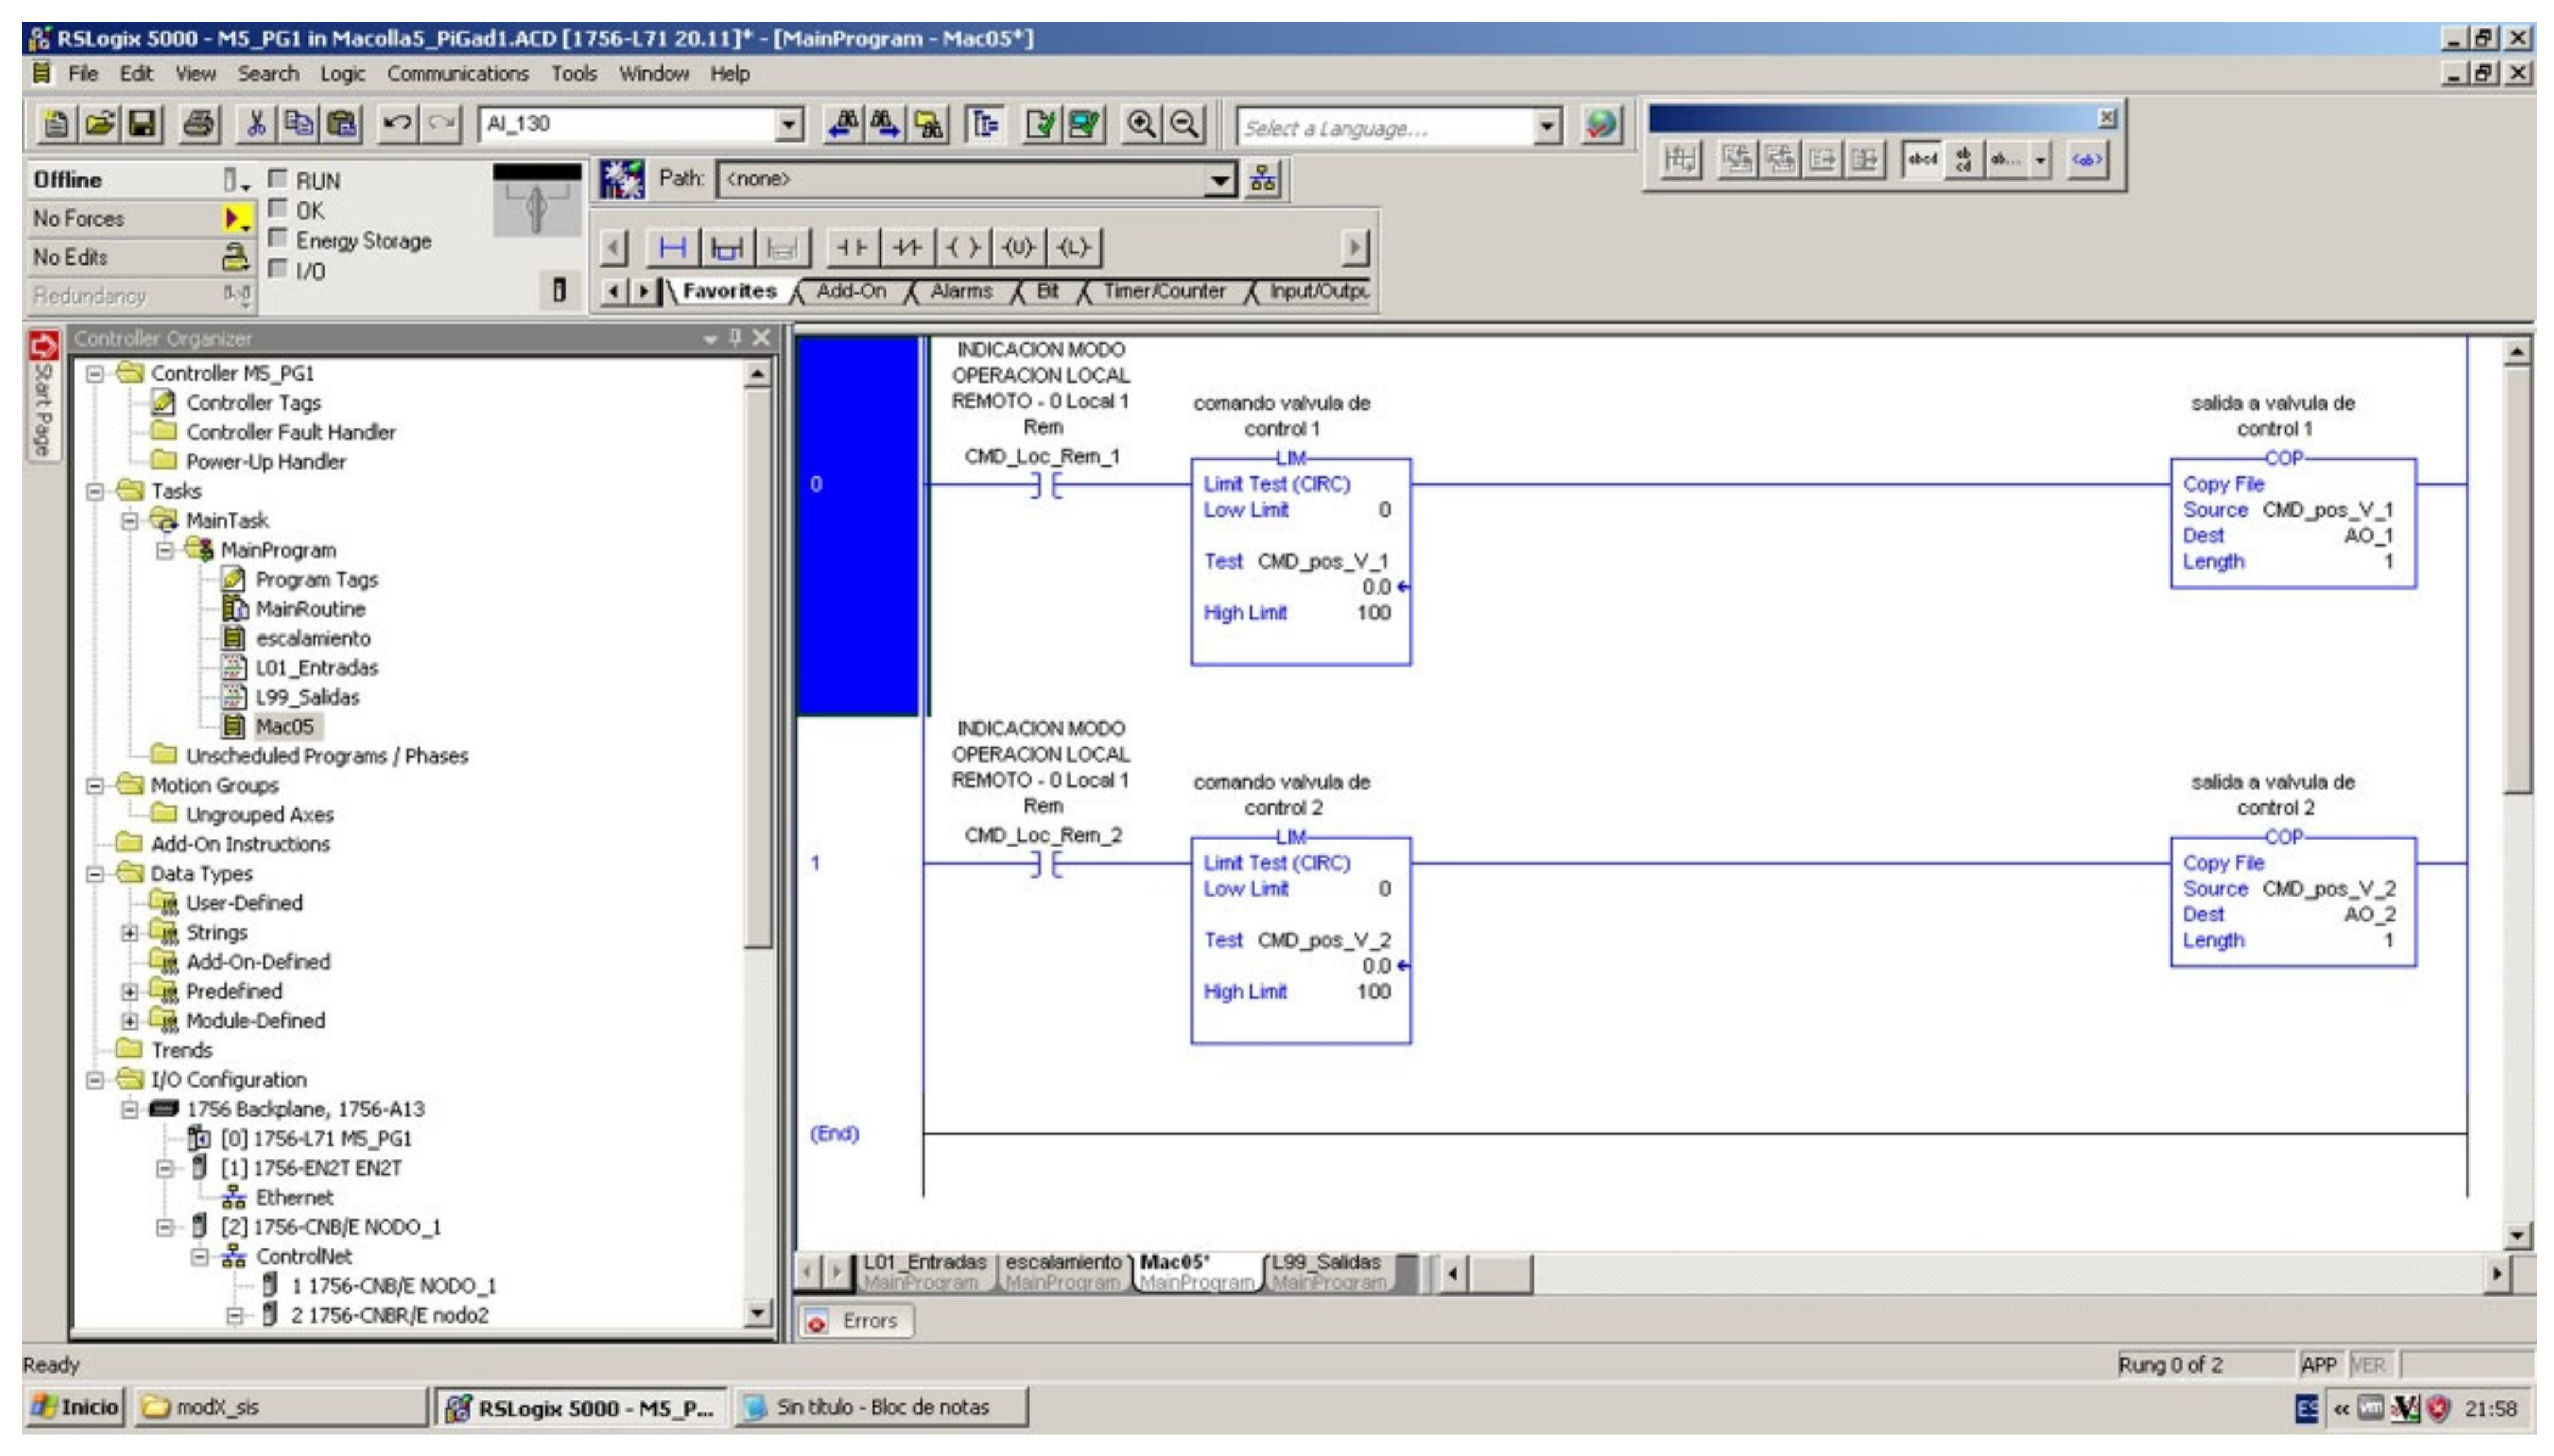Image resolution: width=2554 pixels, height=1456 pixels.
Task: Insert Examine Off (XIO) contact
Action: [x=907, y=247]
